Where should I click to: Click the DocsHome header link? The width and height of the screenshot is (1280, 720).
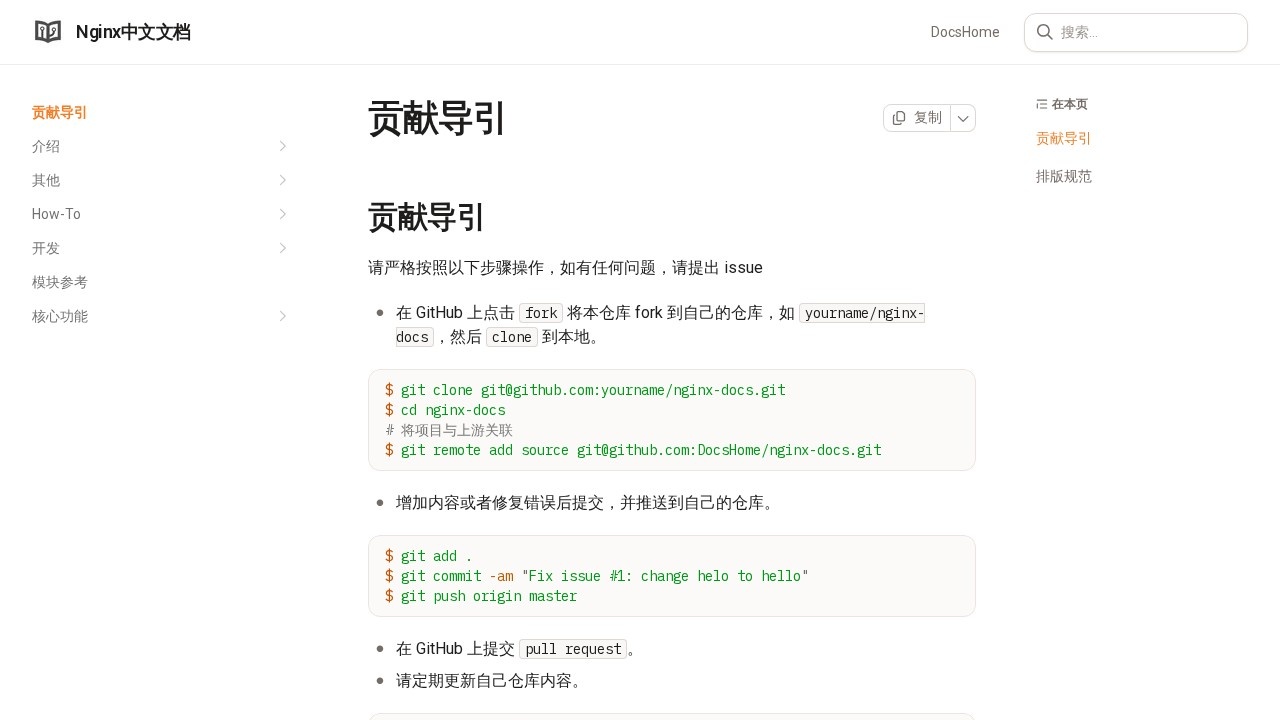(965, 32)
